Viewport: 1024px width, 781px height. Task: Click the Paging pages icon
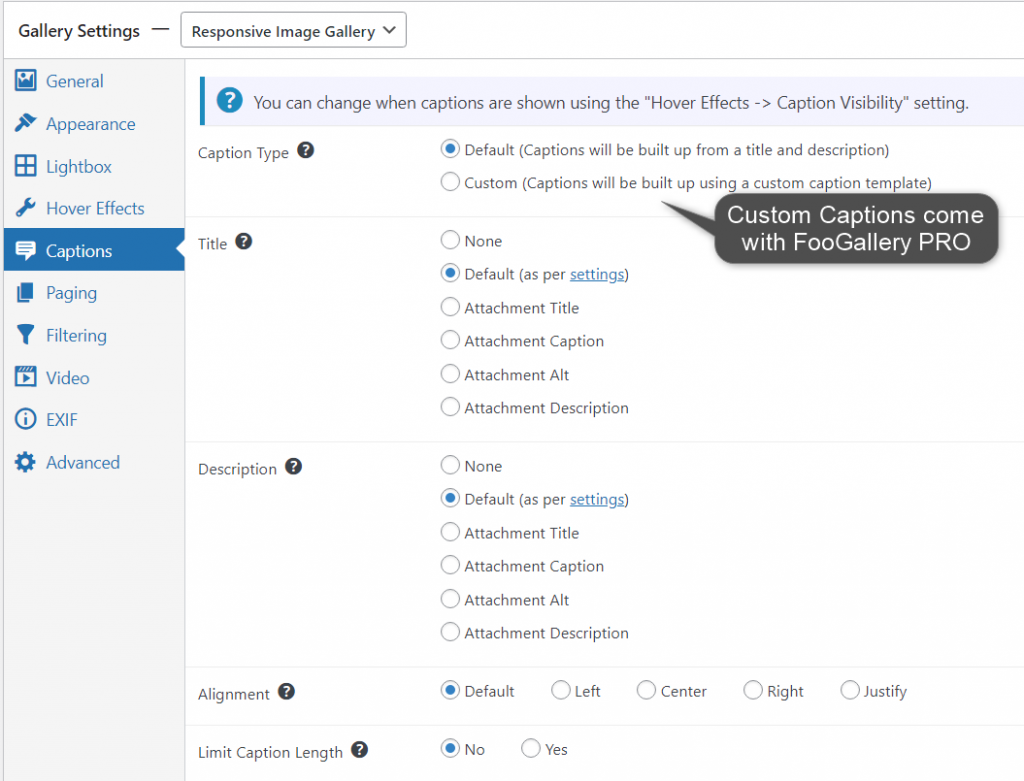(25, 293)
